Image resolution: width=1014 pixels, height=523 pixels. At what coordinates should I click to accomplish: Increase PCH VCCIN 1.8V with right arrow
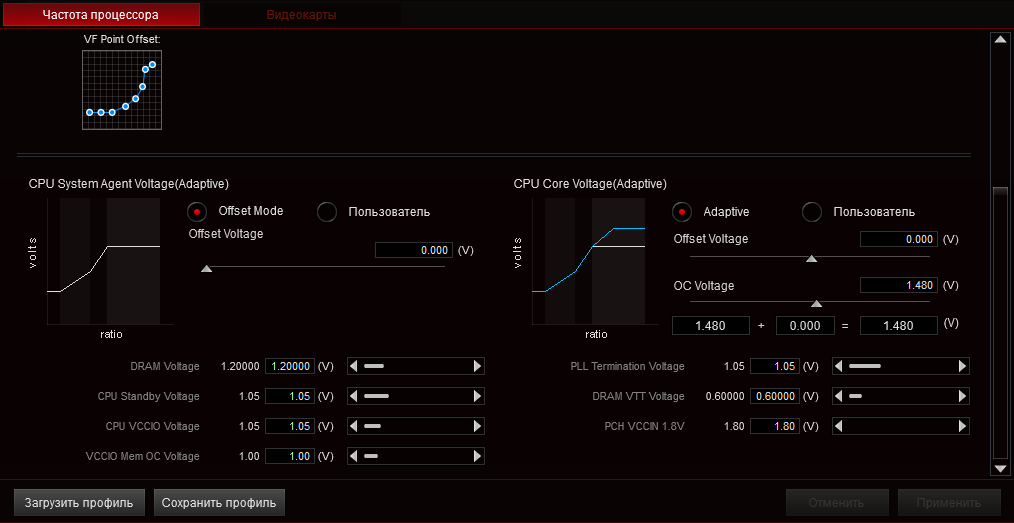click(x=962, y=426)
